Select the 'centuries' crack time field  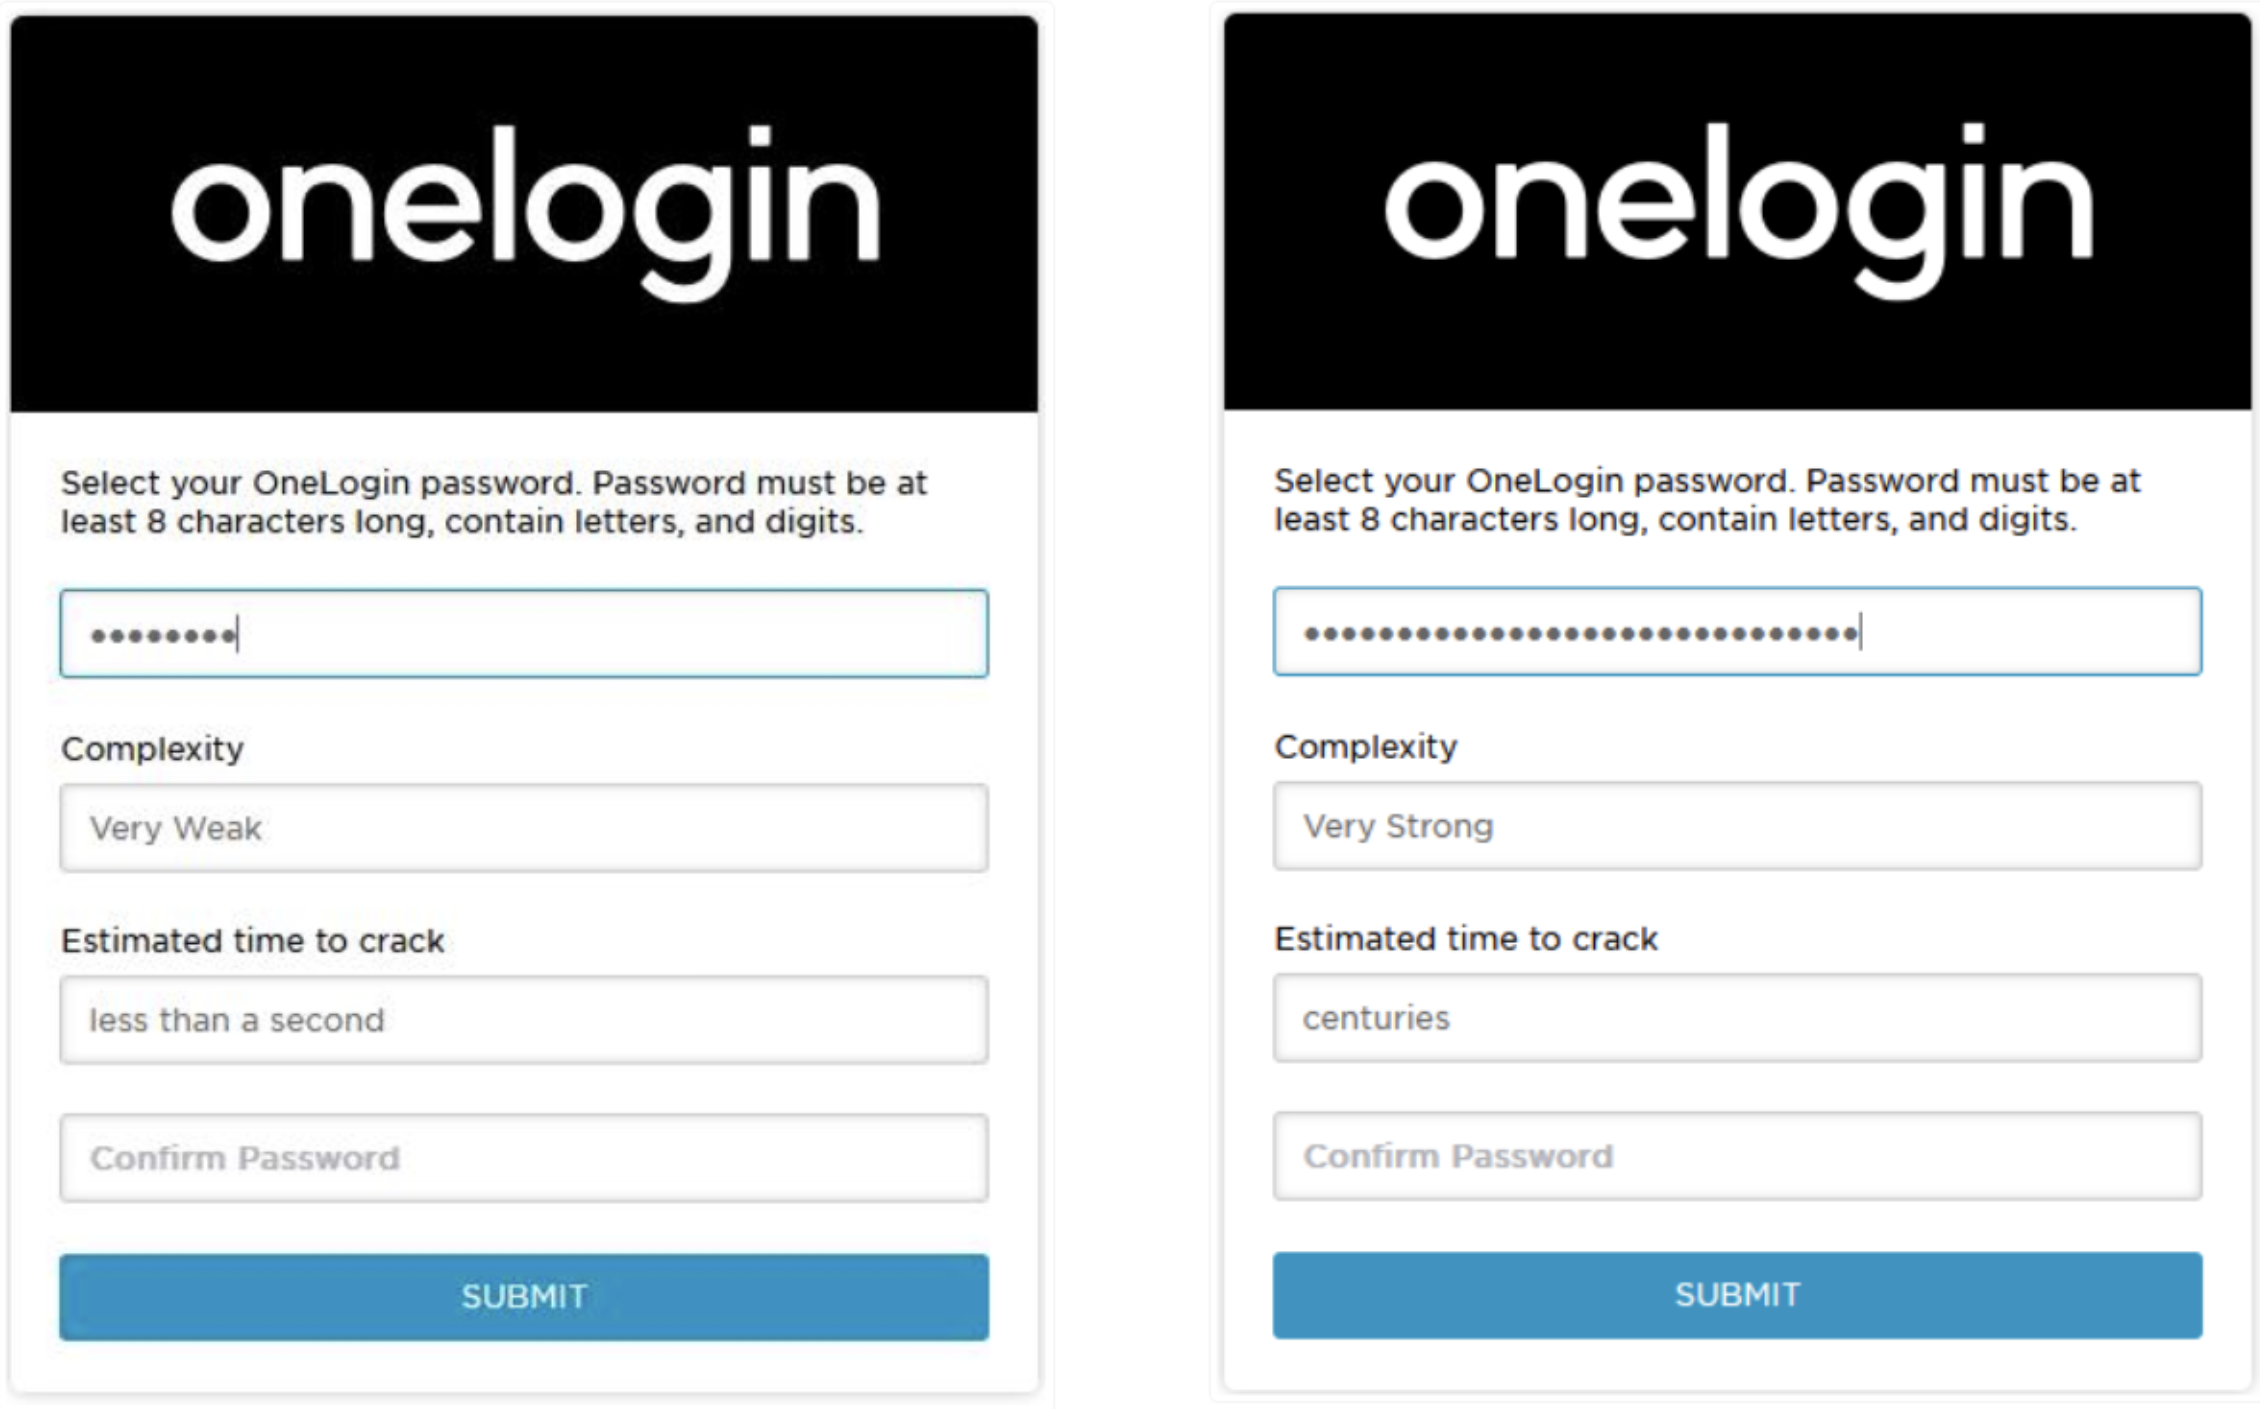1737,1018
